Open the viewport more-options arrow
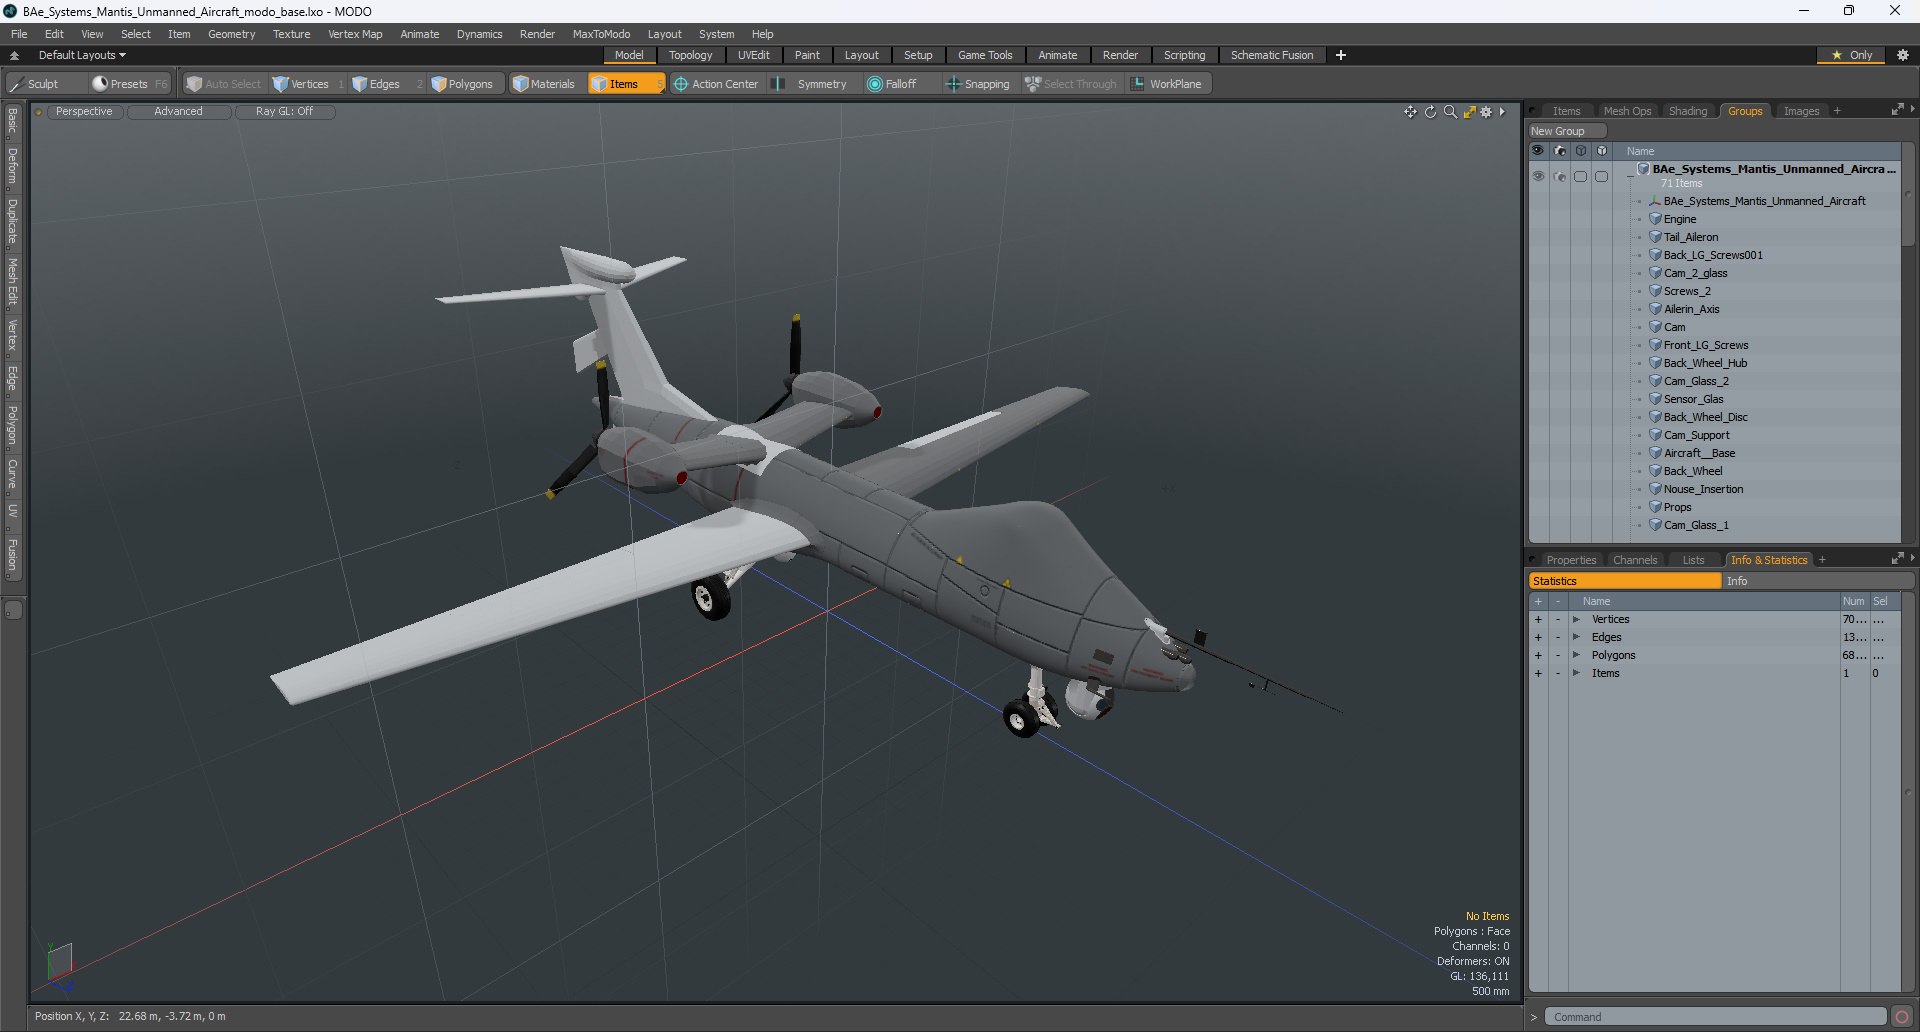Image resolution: width=1920 pixels, height=1032 pixels. click(1502, 112)
